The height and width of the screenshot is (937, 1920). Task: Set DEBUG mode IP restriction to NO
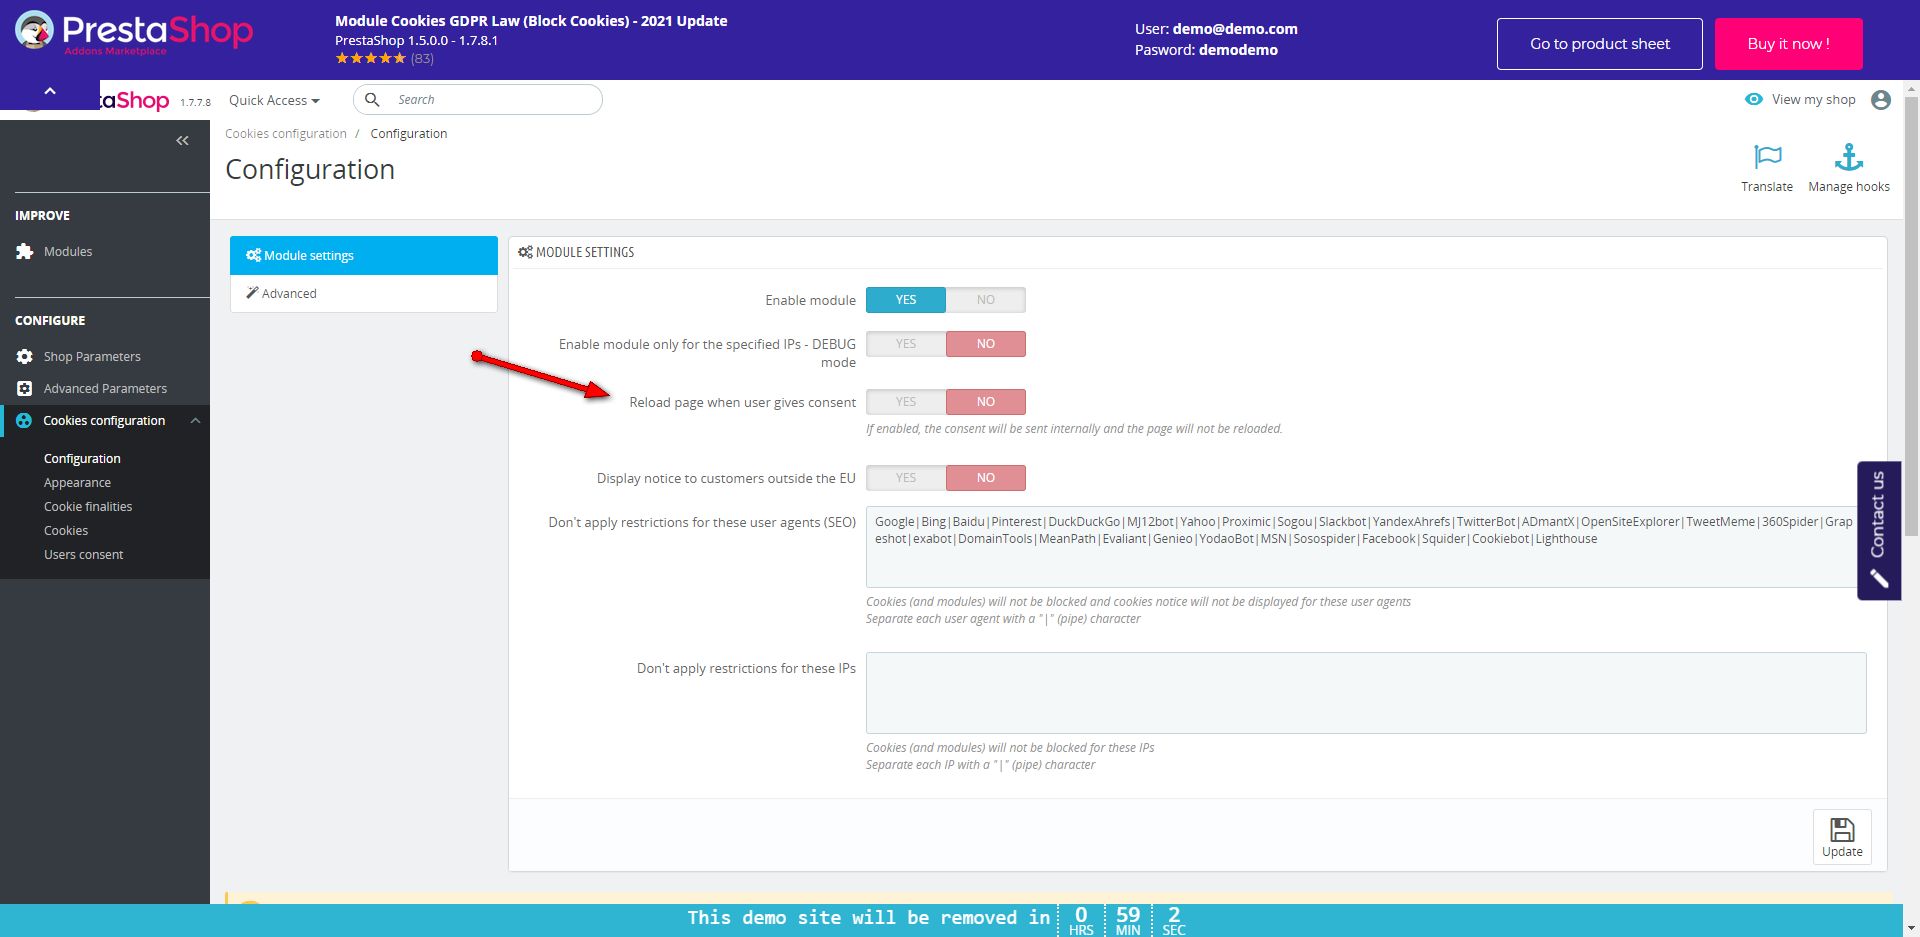pyautogui.click(x=986, y=344)
